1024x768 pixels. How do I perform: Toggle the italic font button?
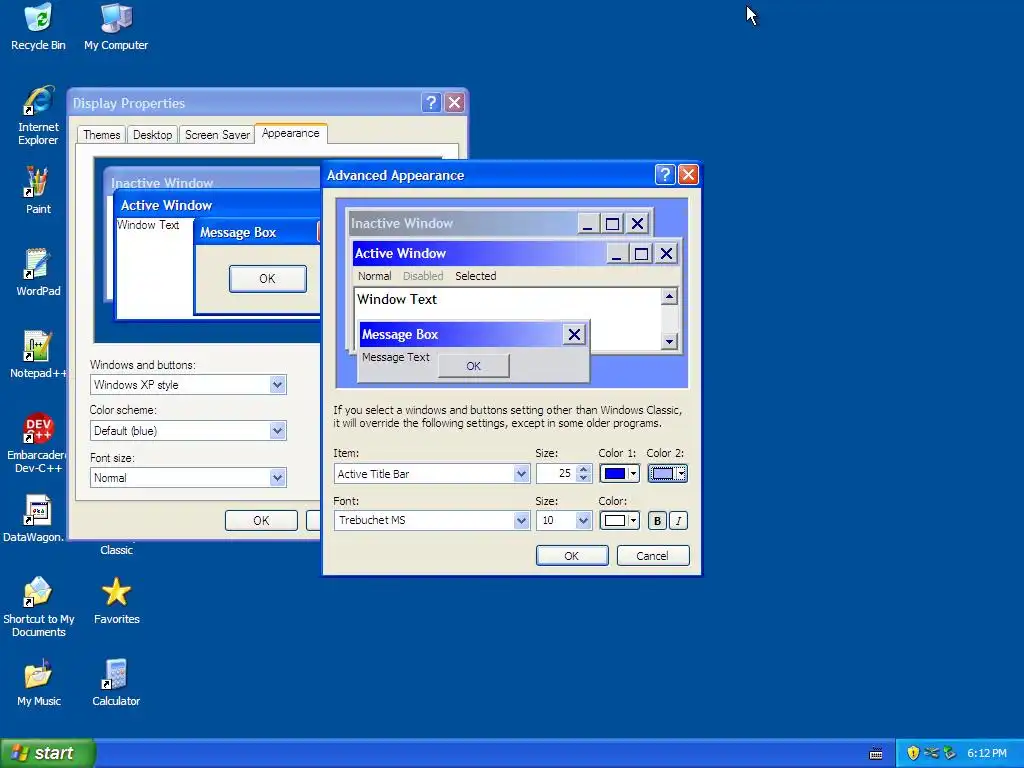pyautogui.click(x=679, y=520)
